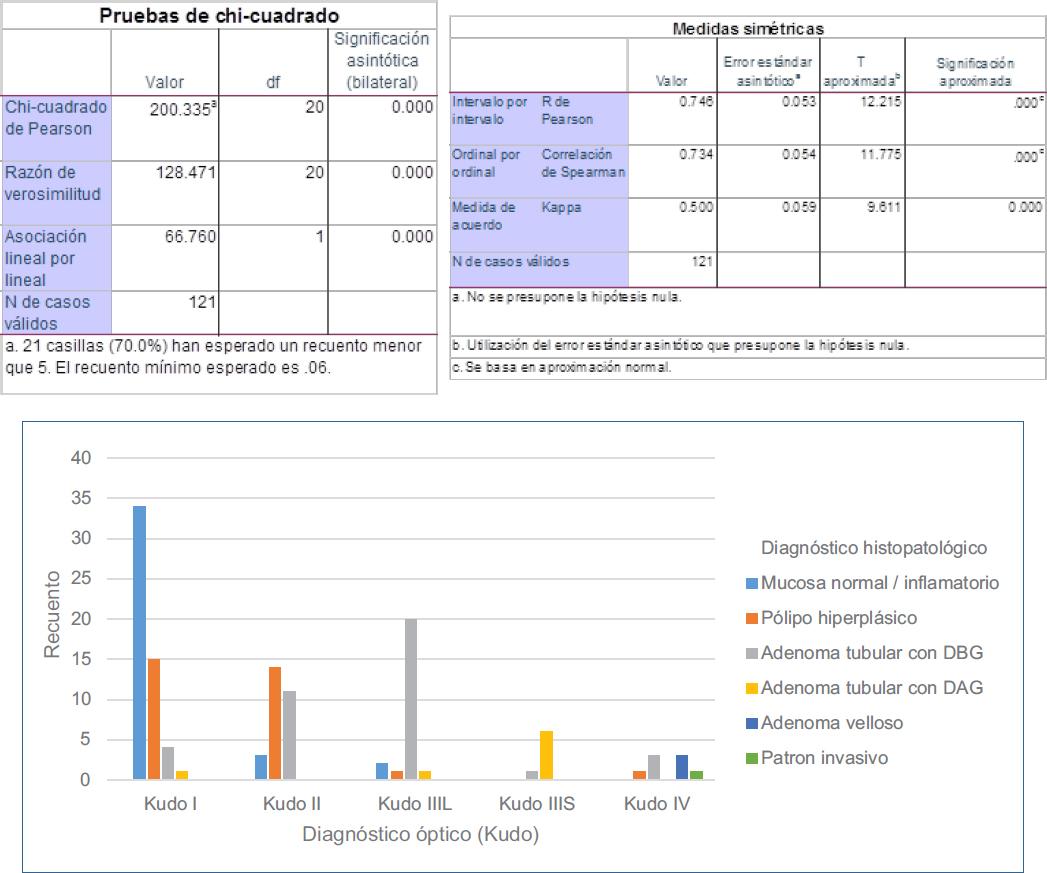Select the Diagnóstico óptico (Kudo) axis title
This screenshot has width=1047, height=873.
coord(421,835)
